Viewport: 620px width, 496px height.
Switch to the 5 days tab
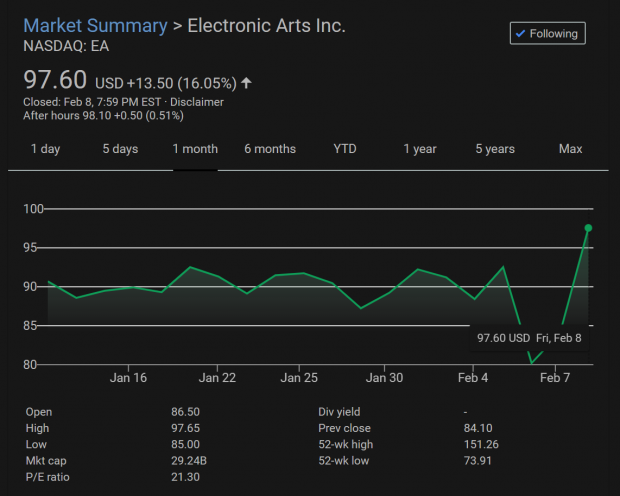coord(120,149)
